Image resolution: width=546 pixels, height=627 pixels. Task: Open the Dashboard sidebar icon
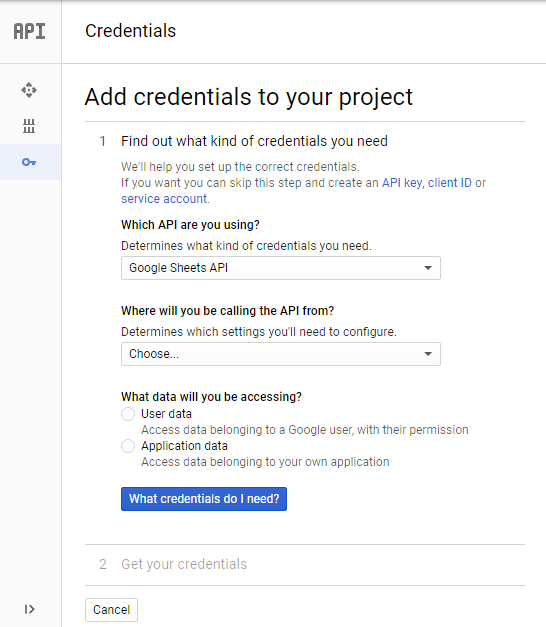[29, 90]
